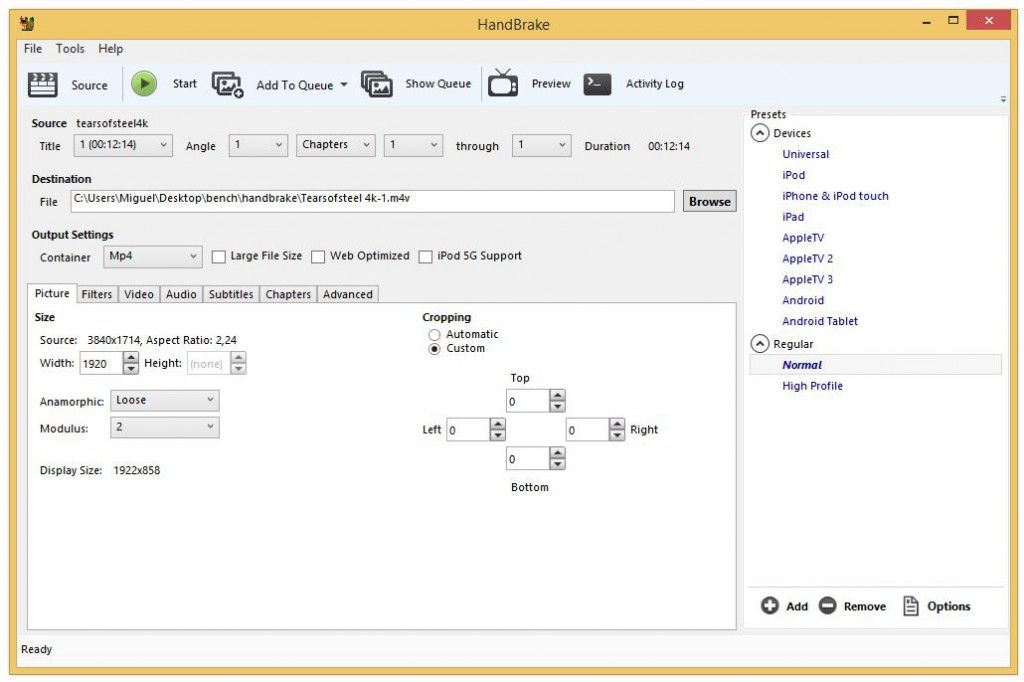
Task: Enable the Large File Size checkbox
Action: [219, 257]
